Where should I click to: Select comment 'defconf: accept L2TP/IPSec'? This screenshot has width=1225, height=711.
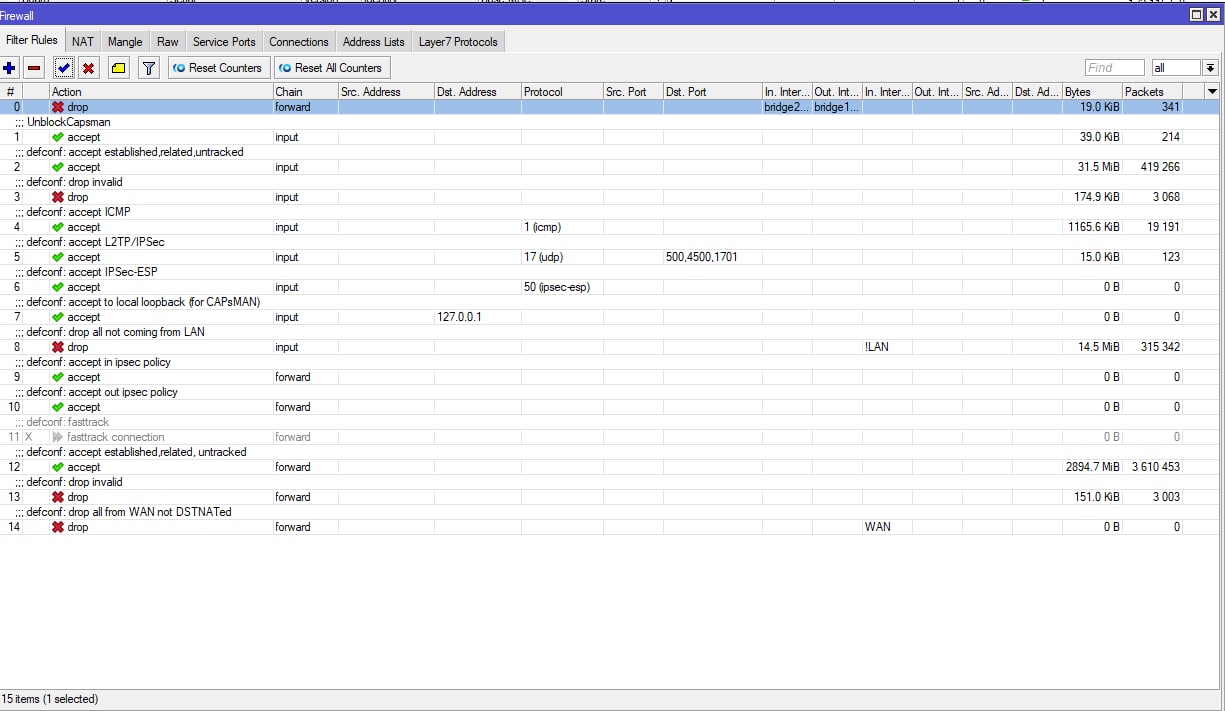click(96, 242)
